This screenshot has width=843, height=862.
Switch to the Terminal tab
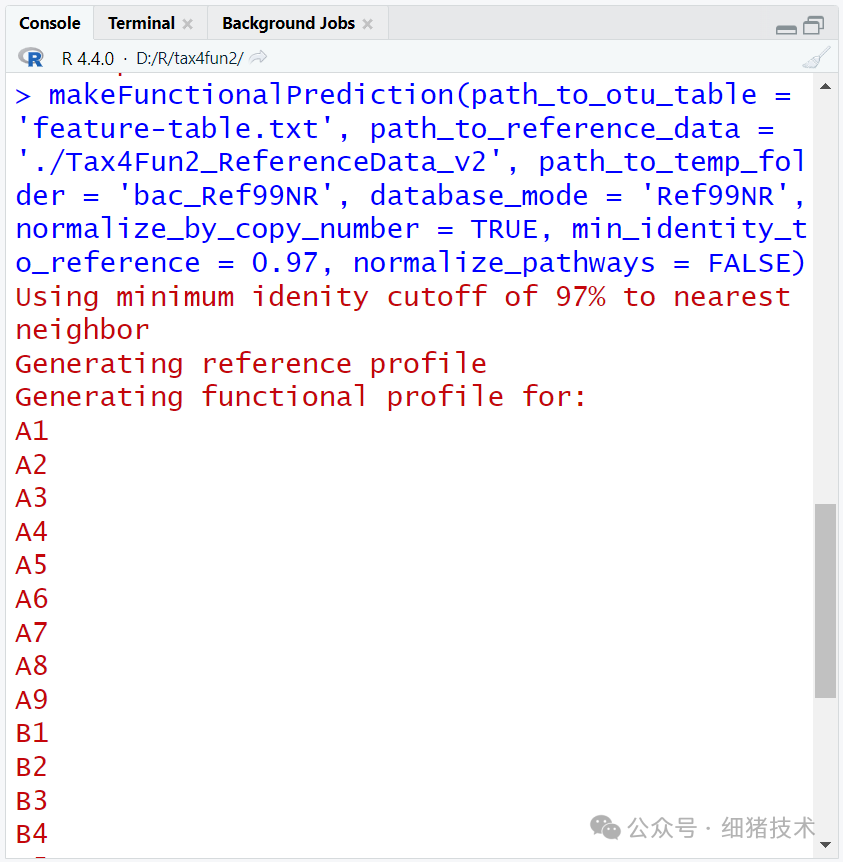tap(143, 22)
